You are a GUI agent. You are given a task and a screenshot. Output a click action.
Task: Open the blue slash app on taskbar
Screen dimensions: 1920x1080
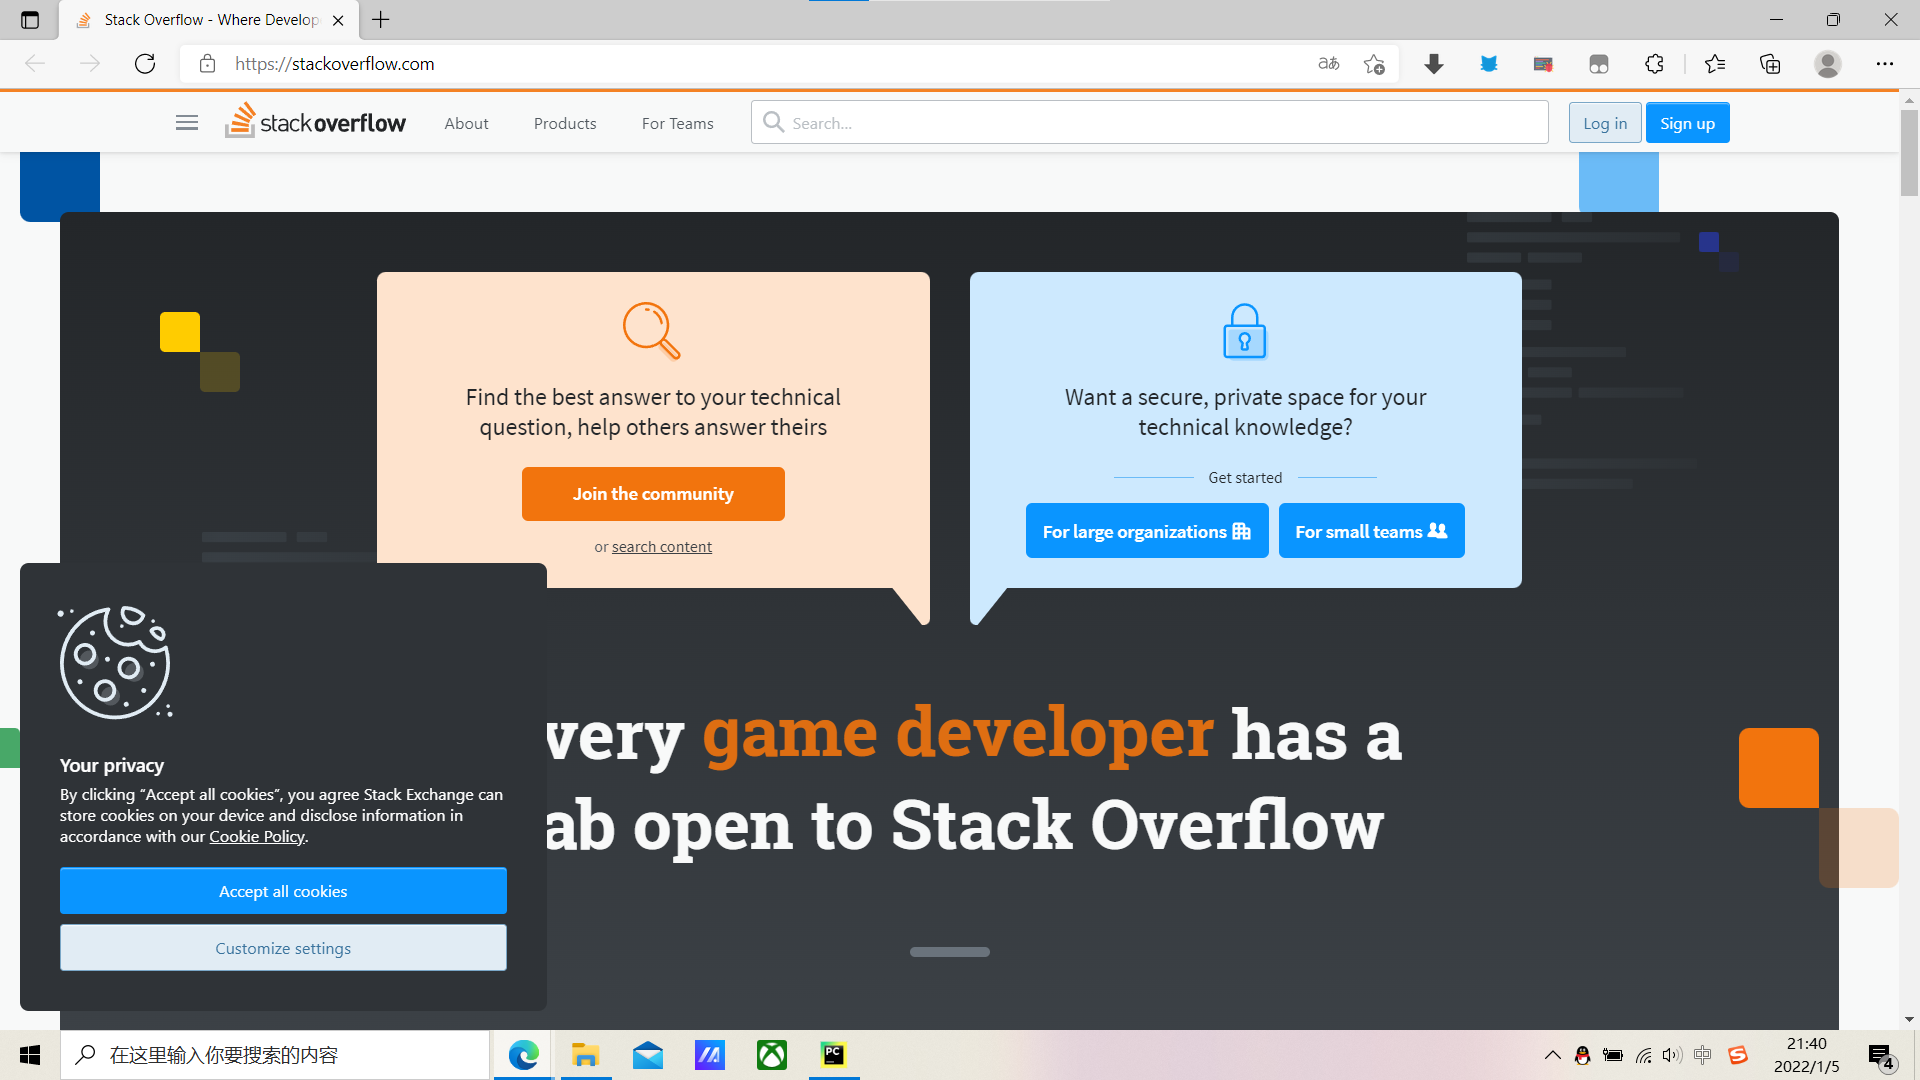point(710,1055)
